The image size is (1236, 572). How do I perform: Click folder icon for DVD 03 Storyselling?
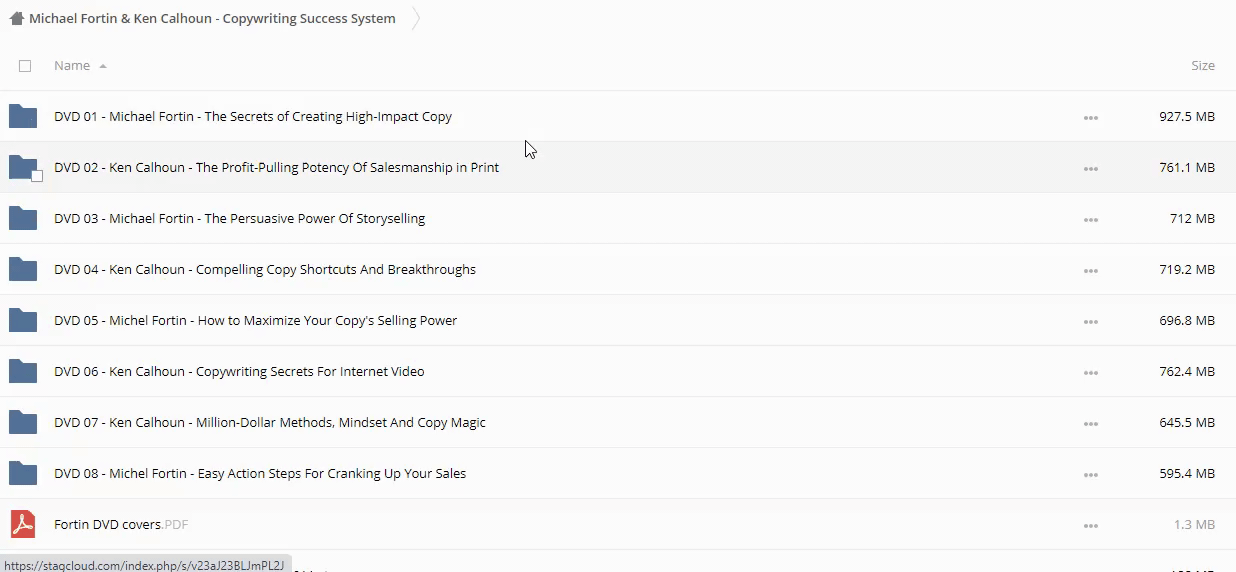coord(22,218)
